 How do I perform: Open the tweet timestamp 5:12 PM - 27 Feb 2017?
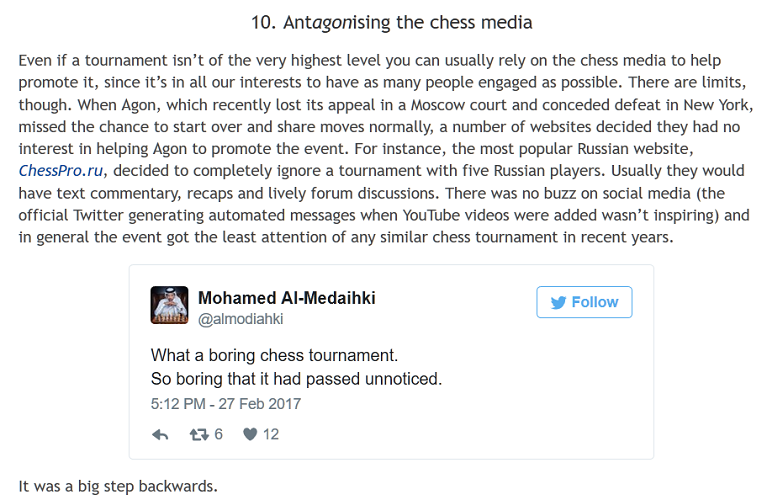pyautogui.click(x=225, y=405)
